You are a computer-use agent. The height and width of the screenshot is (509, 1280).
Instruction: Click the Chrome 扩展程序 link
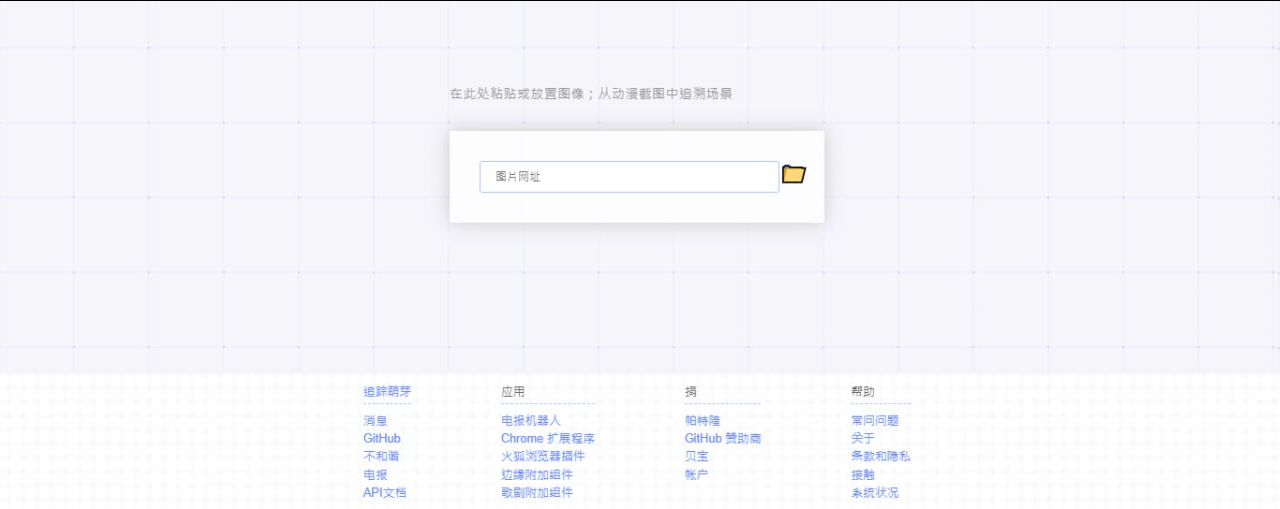coord(547,439)
